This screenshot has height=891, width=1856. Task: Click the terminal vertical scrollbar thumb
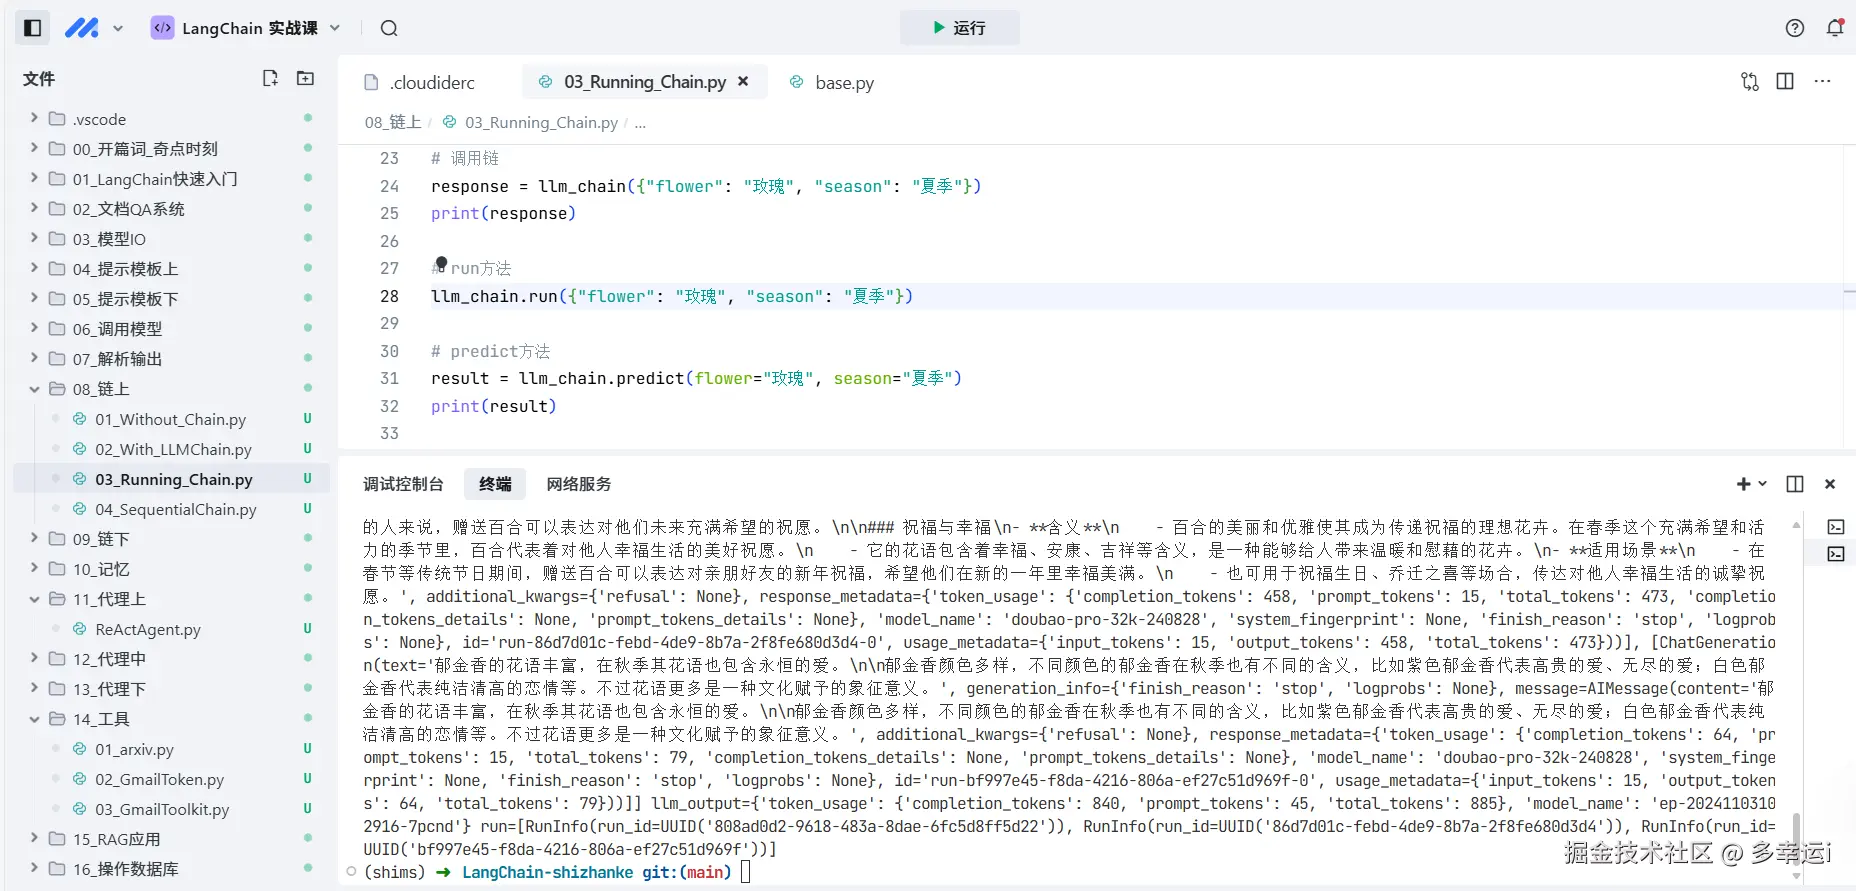coord(1797,840)
